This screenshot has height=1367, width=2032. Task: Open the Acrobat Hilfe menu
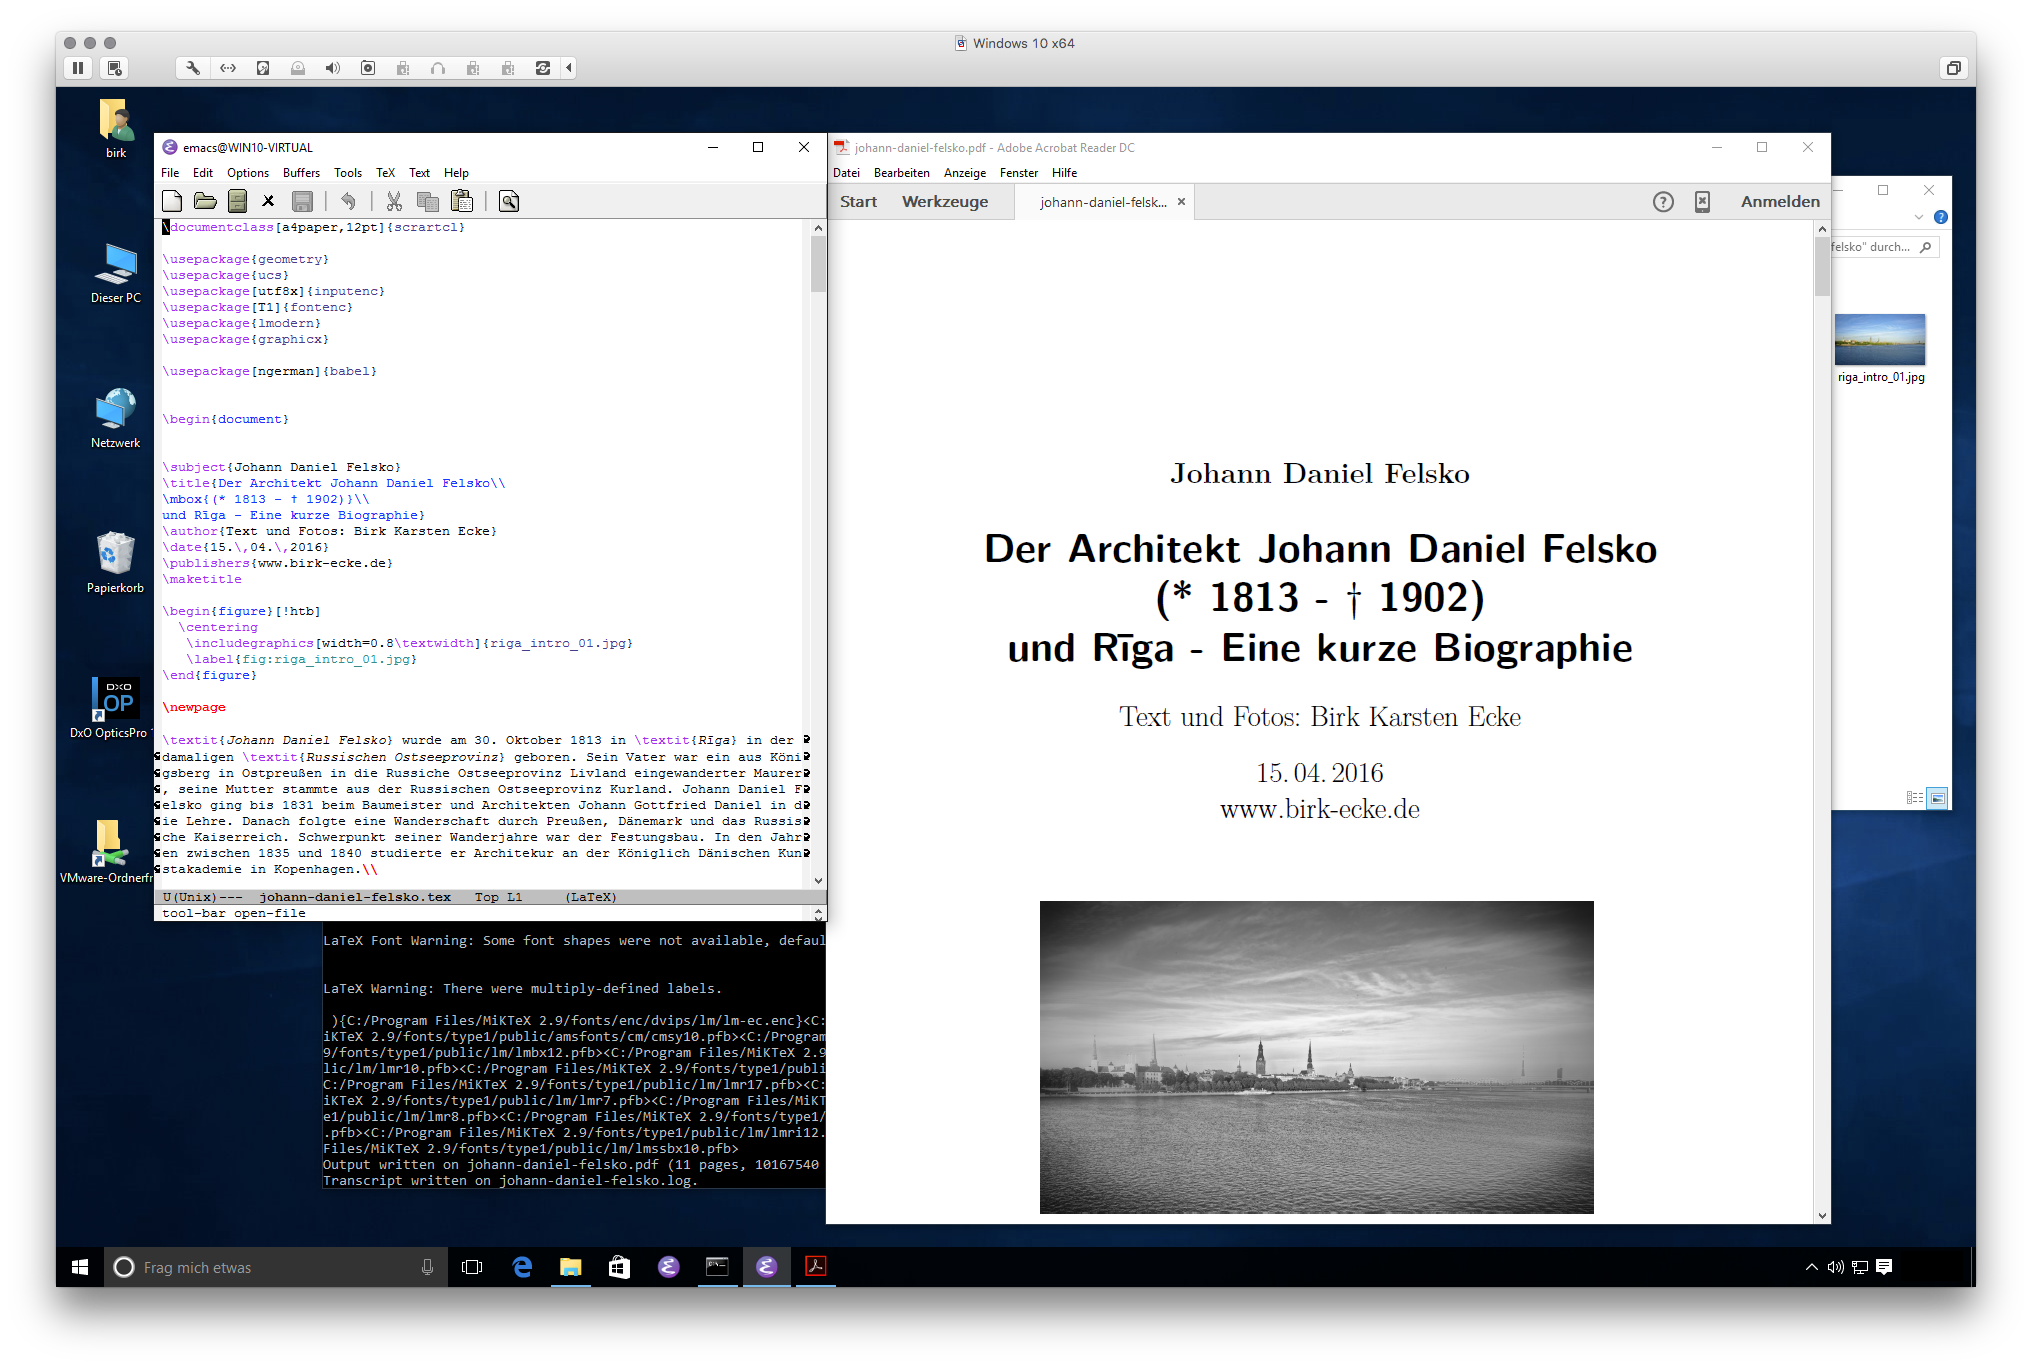[1064, 173]
